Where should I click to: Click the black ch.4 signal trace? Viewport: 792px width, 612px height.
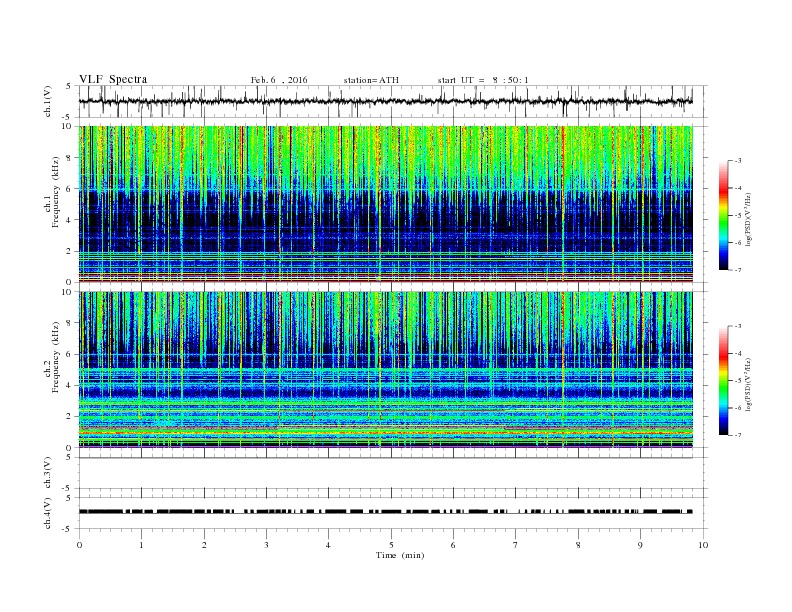point(386,512)
